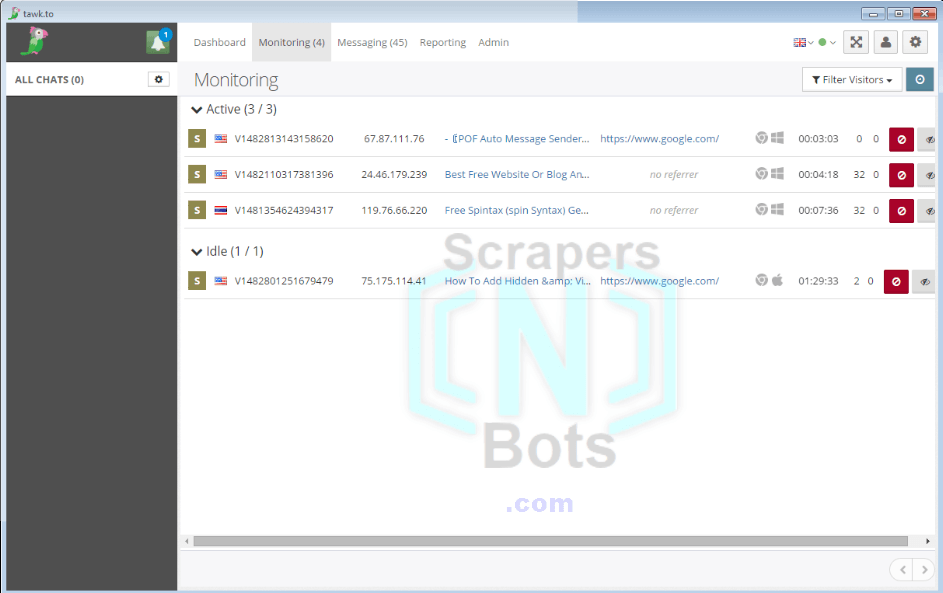Click the teal circular button beside Filter Visitors
Screen dimensions: 943x593
[x=920, y=80]
